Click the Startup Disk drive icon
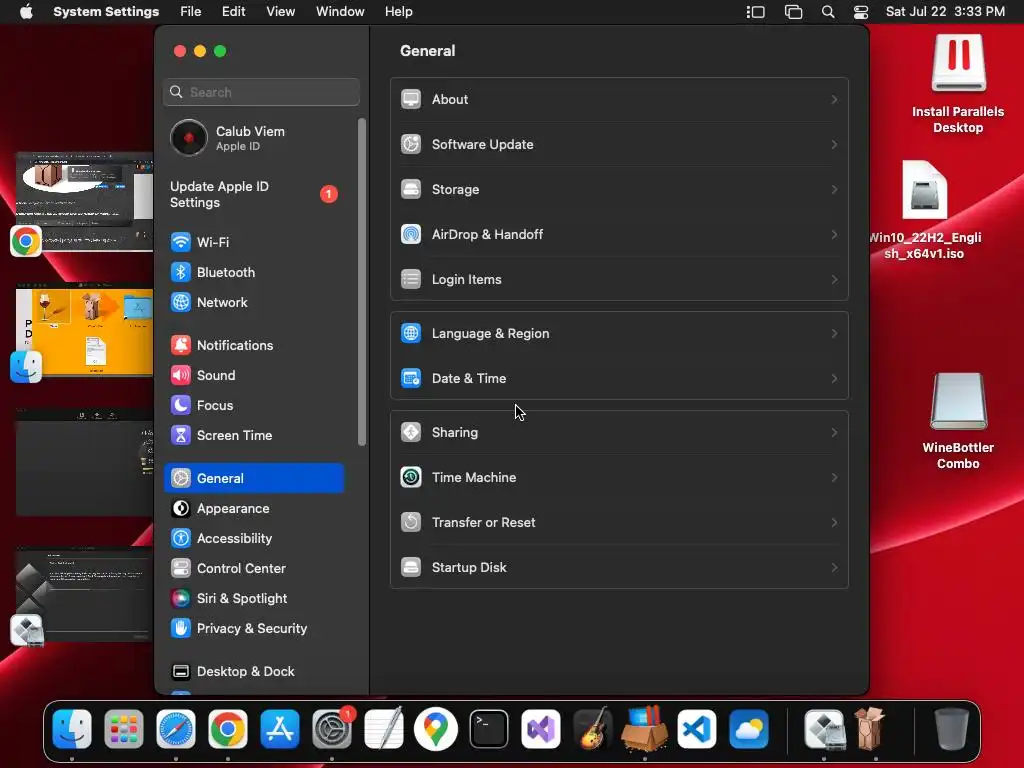Screen dimensions: 1024x768 [x=411, y=568]
